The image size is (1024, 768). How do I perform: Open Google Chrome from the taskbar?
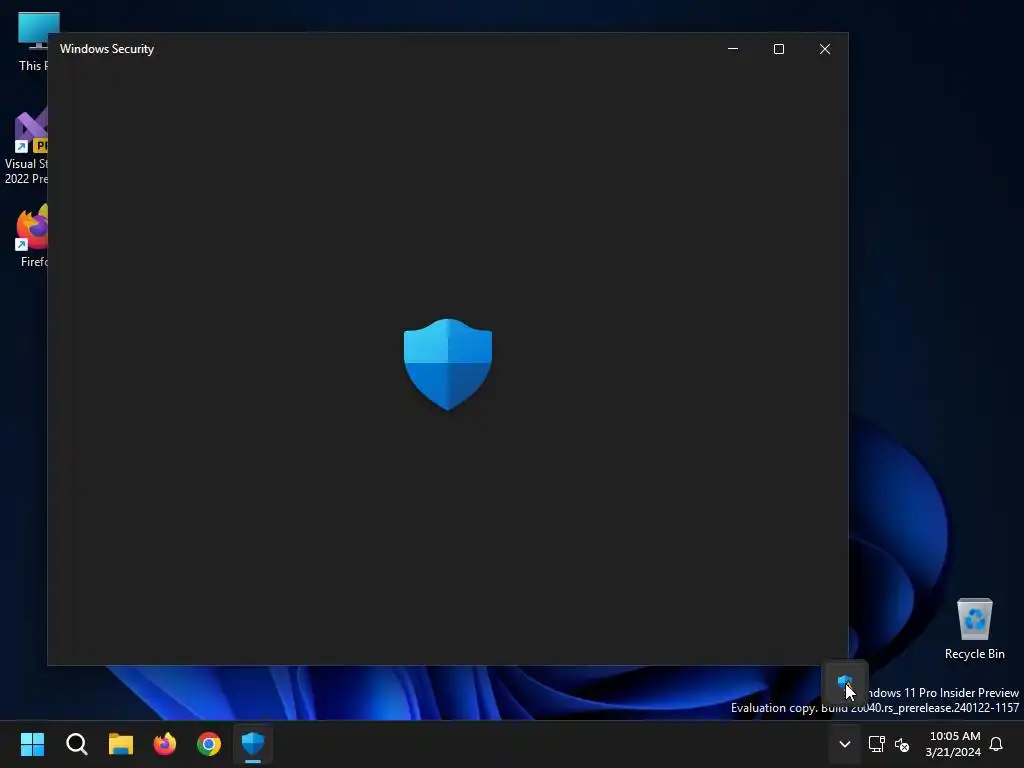[x=209, y=744]
